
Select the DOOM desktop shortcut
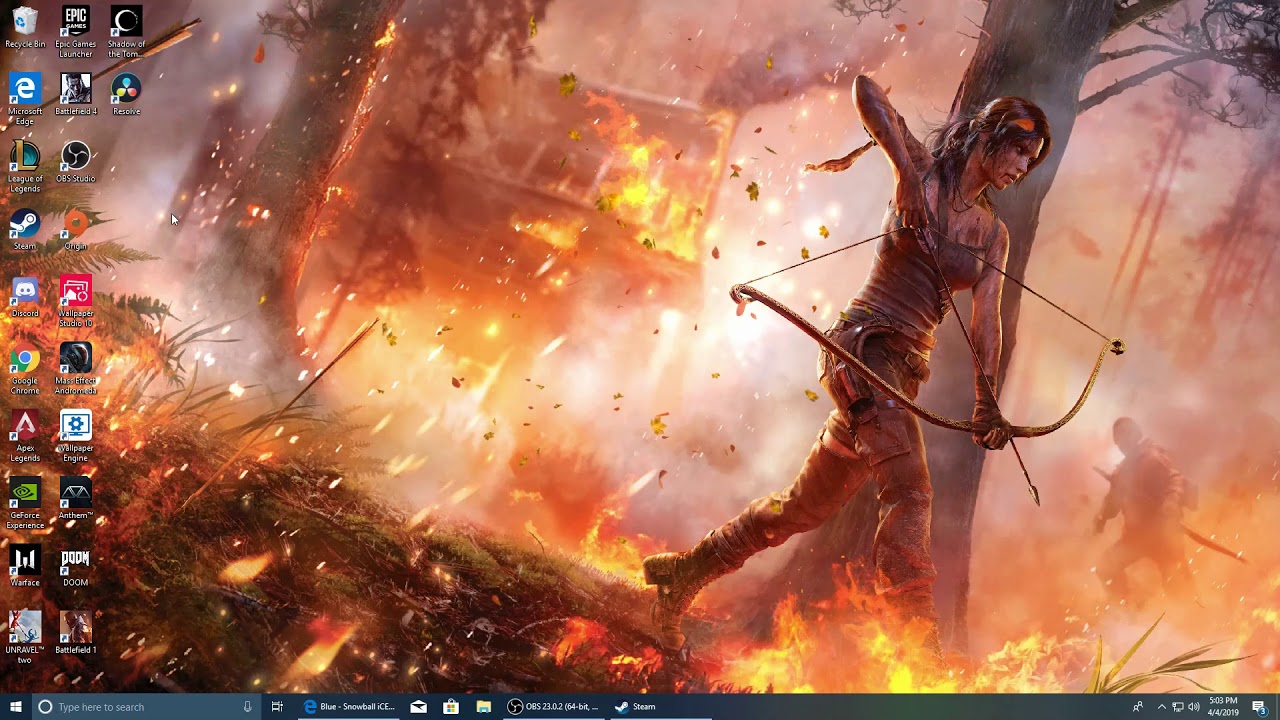click(x=75, y=566)
